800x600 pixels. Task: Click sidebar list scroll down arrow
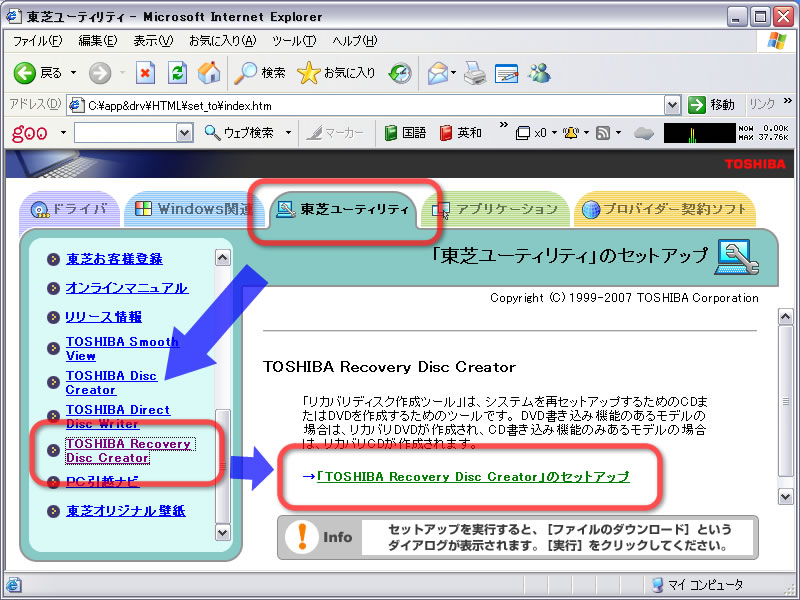click(222, 533)
